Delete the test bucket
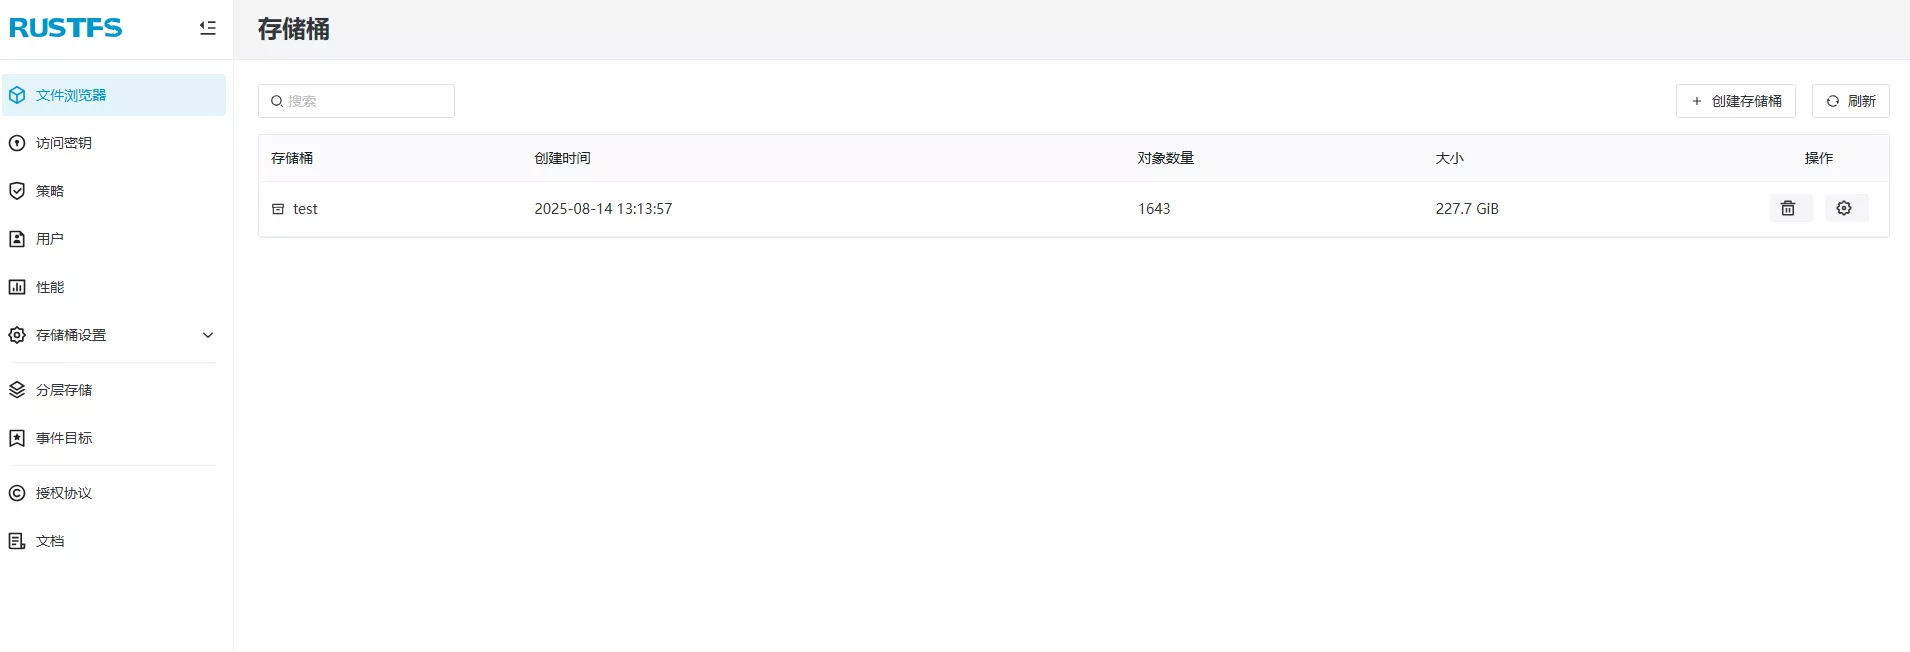This screenshot has width=1910, height=652. (1788, 208)
